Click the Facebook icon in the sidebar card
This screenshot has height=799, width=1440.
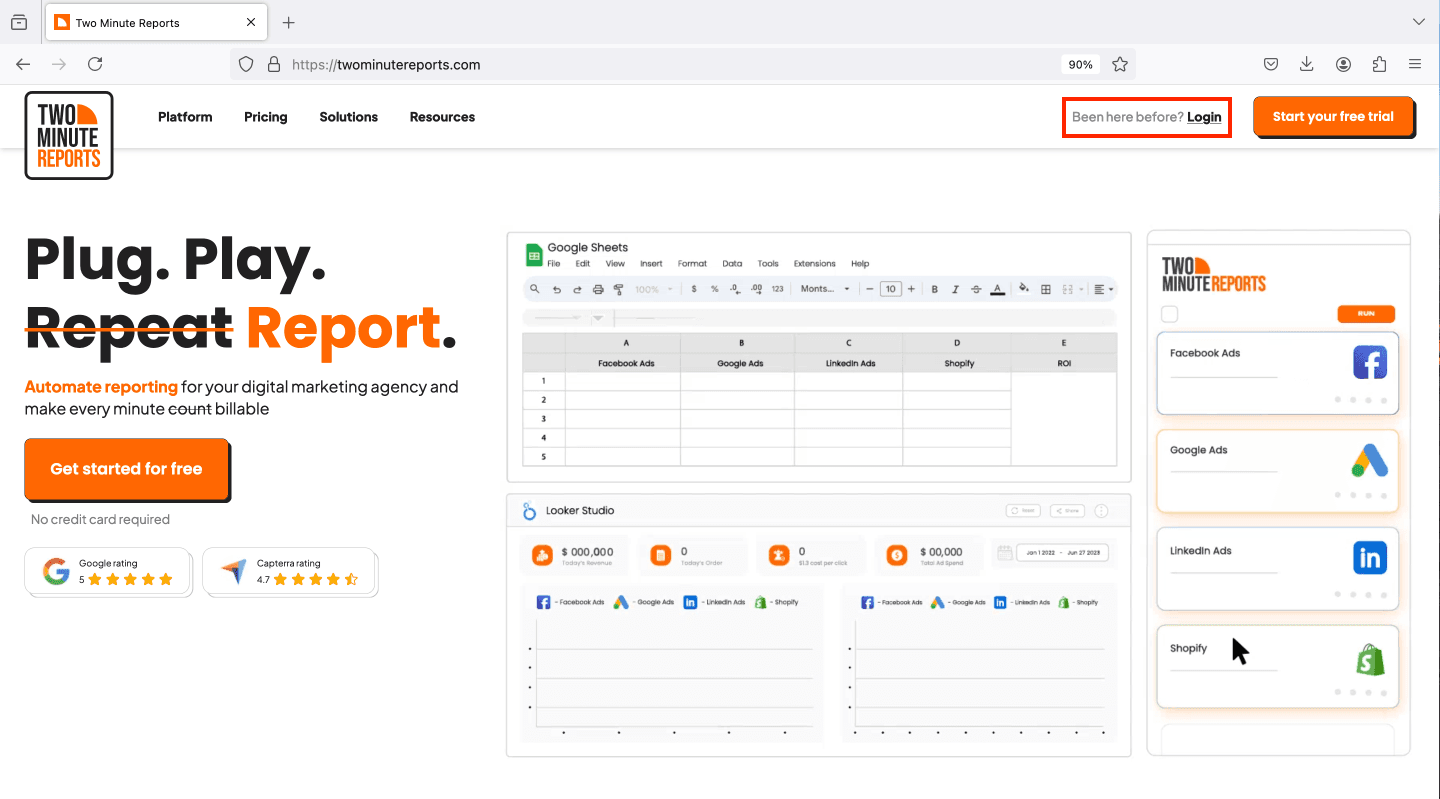click(1369, 362)
